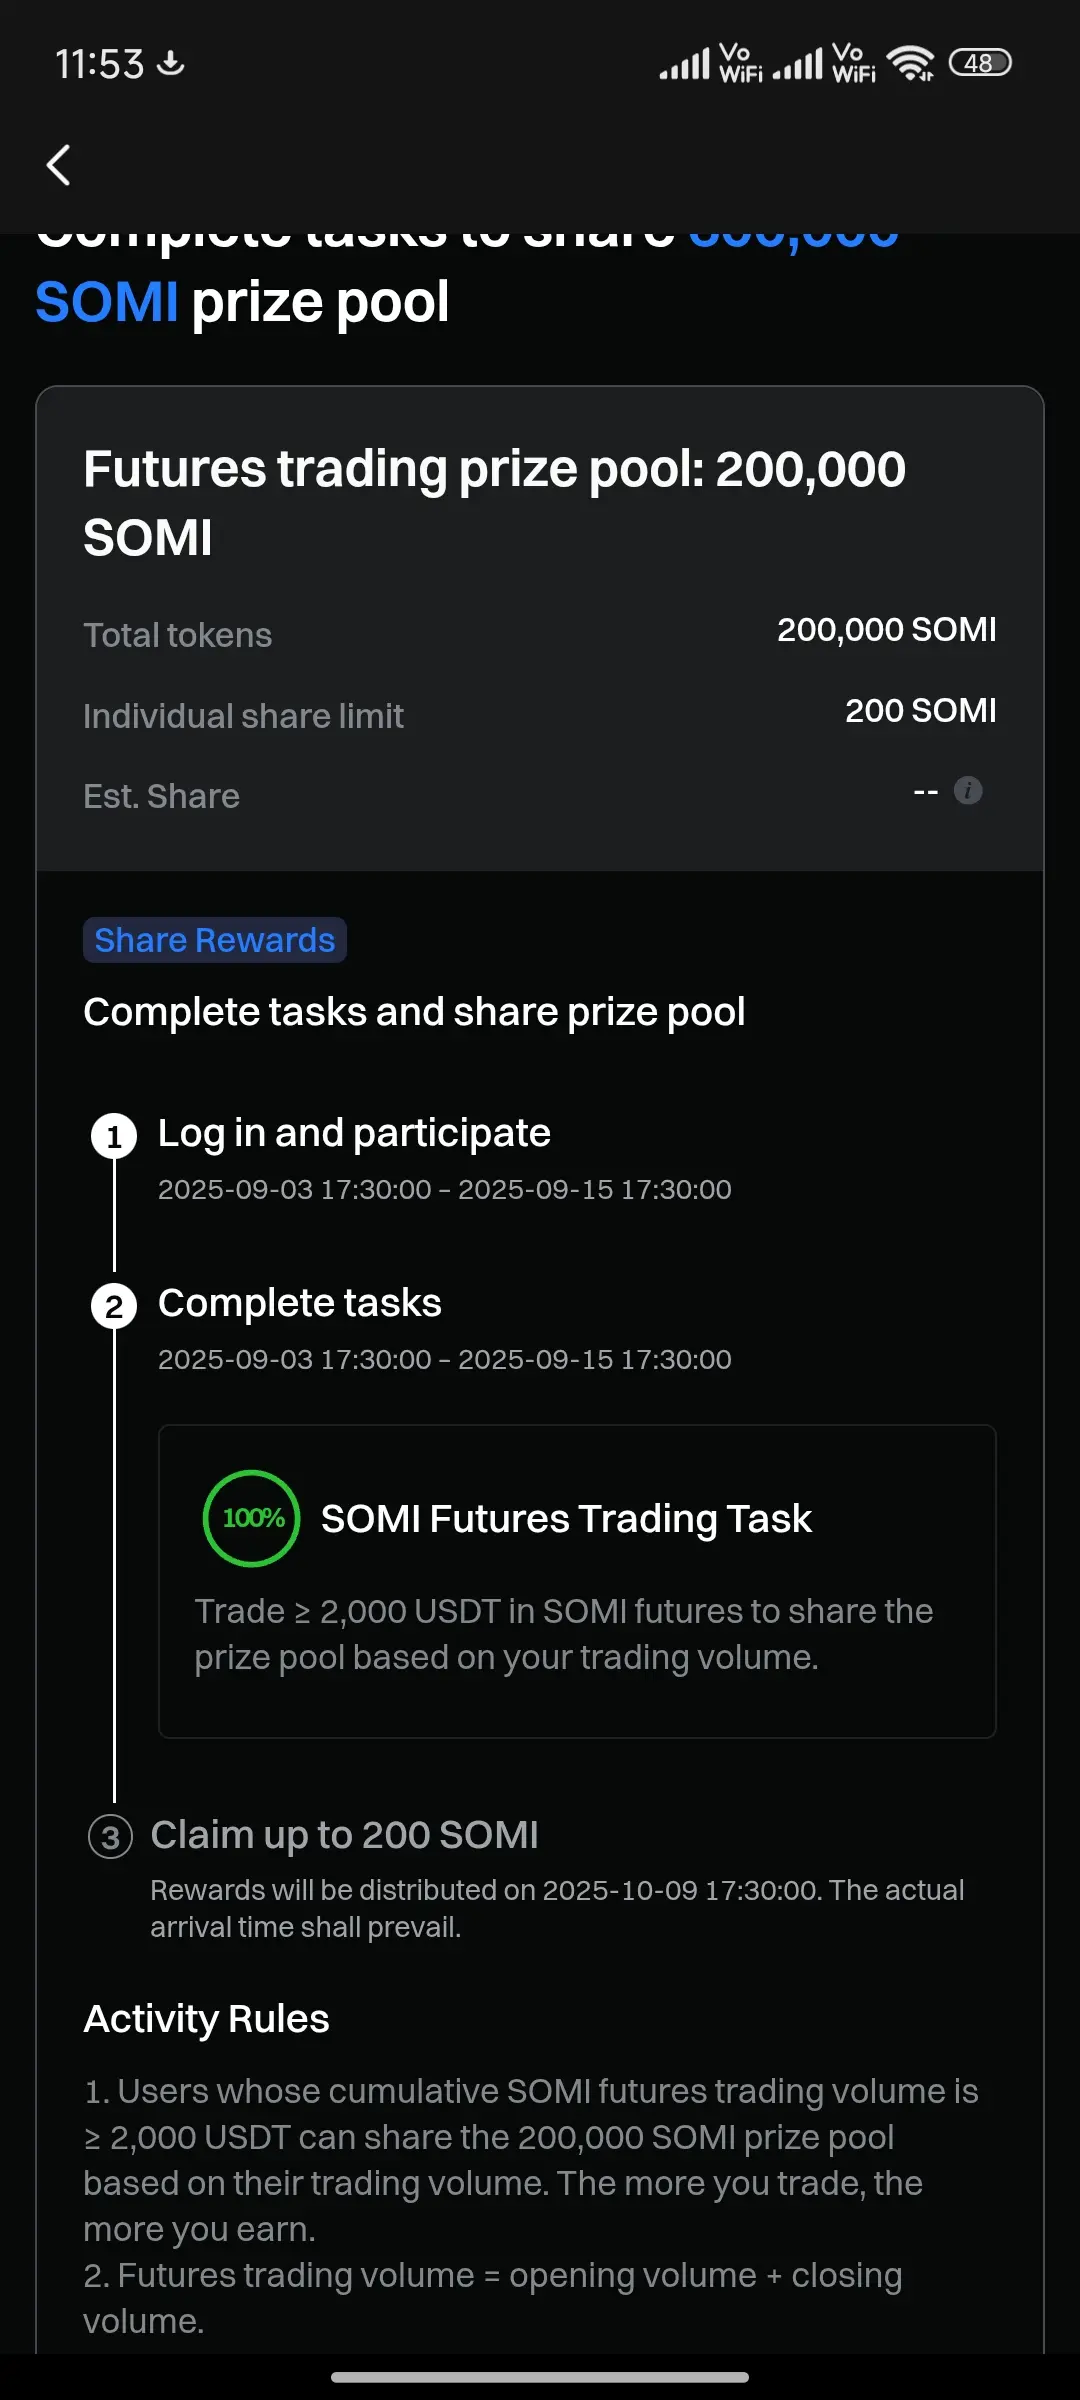This screenshot has width=1080, height=2400.
Task: Tap the Wi-Fi status icon
Action: pos(911,63)
